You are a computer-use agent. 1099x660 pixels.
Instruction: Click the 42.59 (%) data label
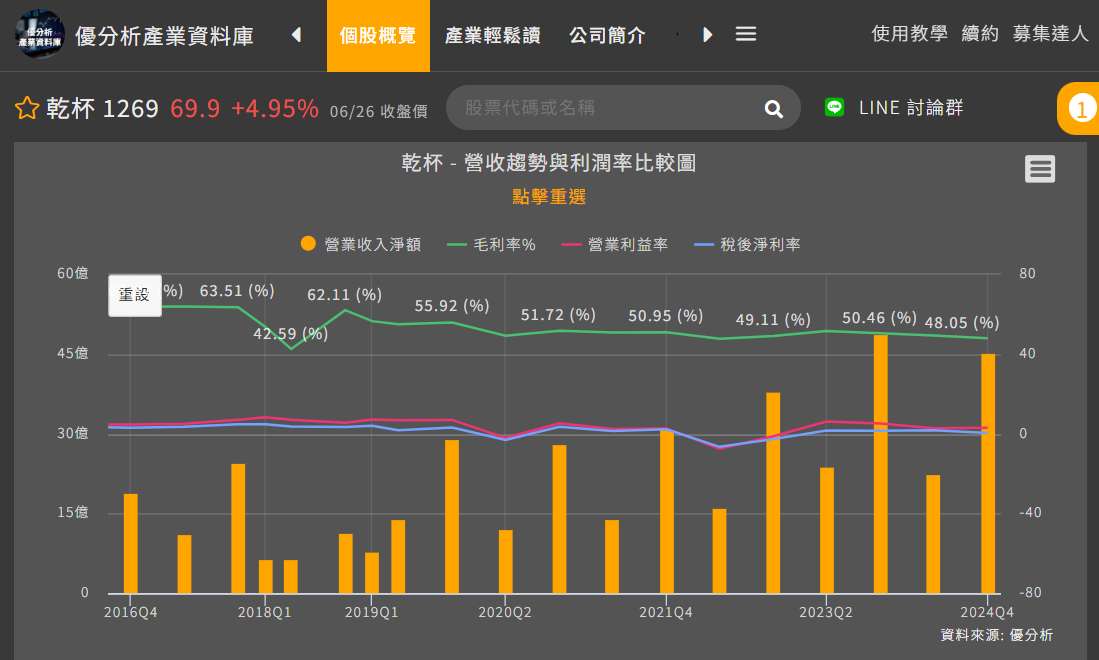(291, 334)
